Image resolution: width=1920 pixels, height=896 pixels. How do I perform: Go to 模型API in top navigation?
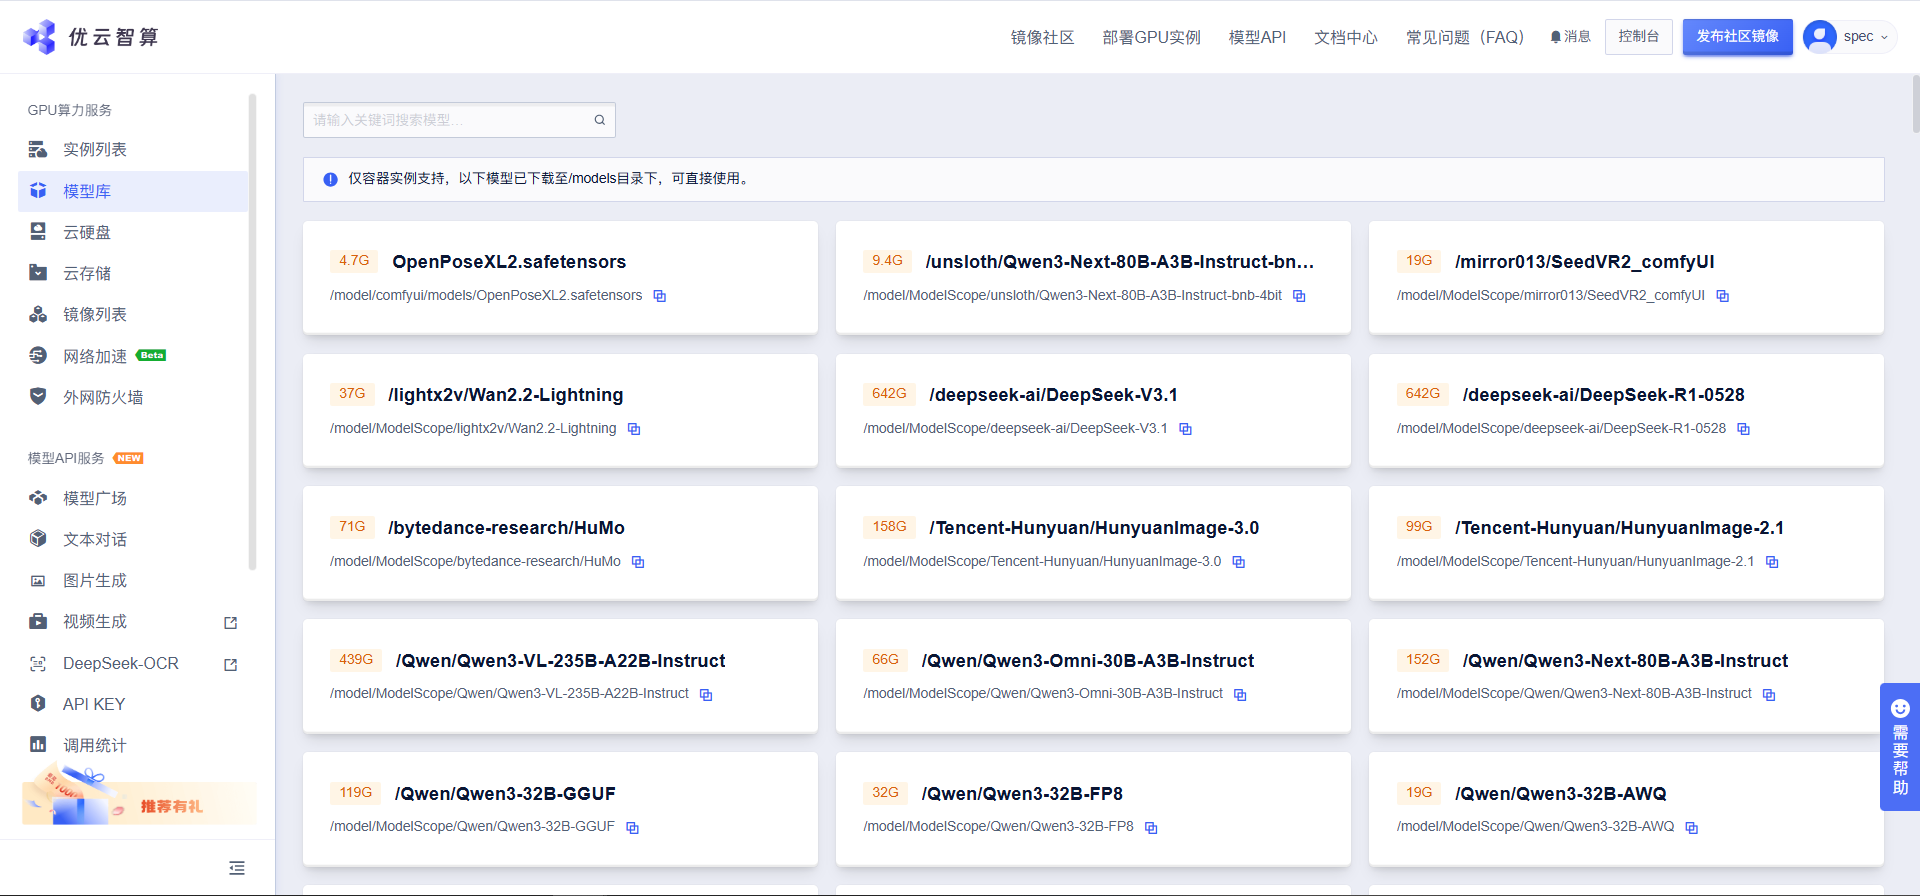coord(1257,37)
